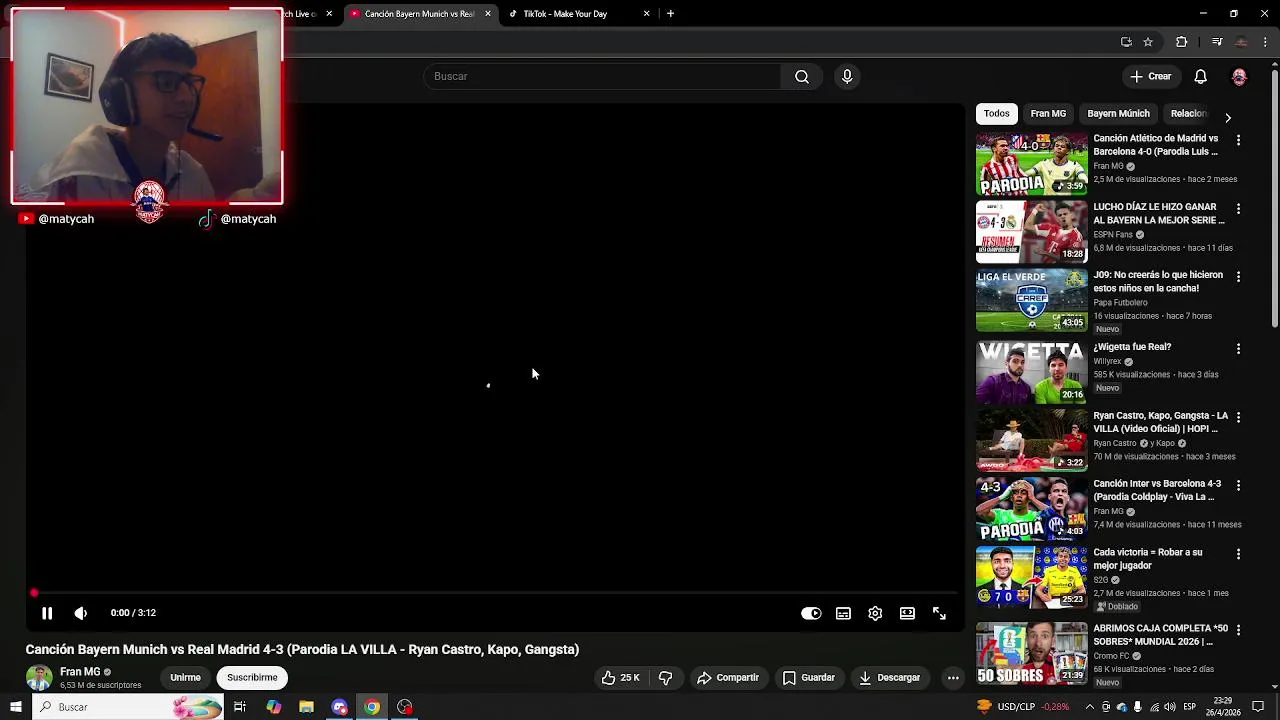Open the player settings gear

[875, 613]
